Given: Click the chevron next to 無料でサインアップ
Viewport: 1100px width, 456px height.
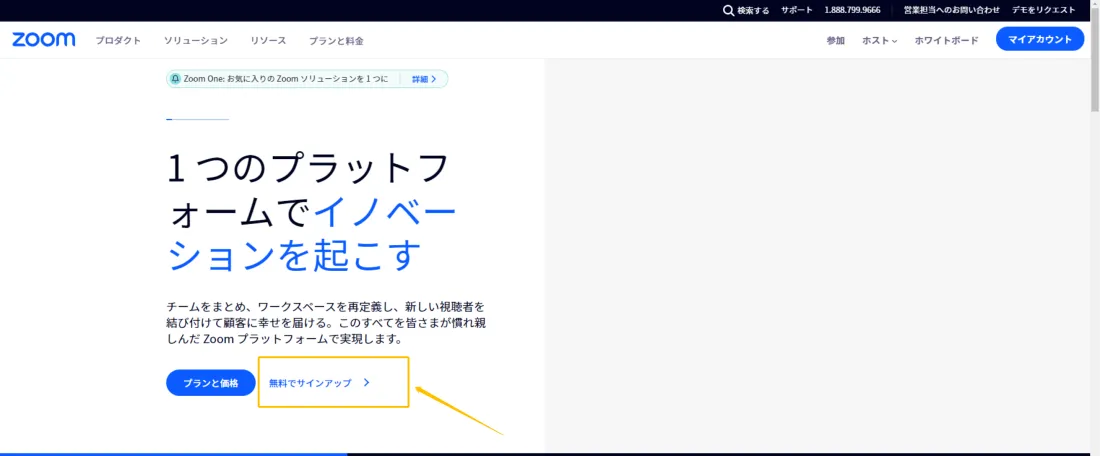Looking at the screenshot, I should point(366,383).
